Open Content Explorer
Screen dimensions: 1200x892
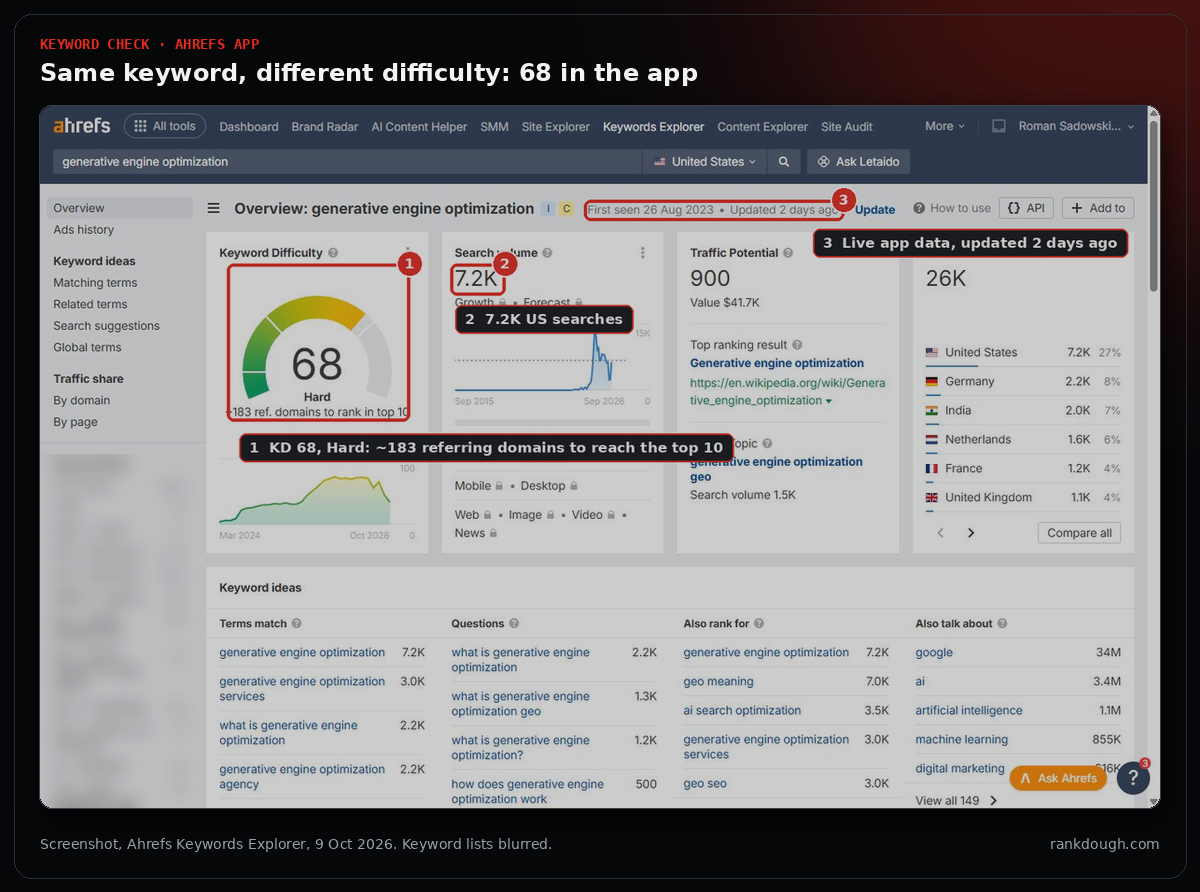[x=763, y=127]
